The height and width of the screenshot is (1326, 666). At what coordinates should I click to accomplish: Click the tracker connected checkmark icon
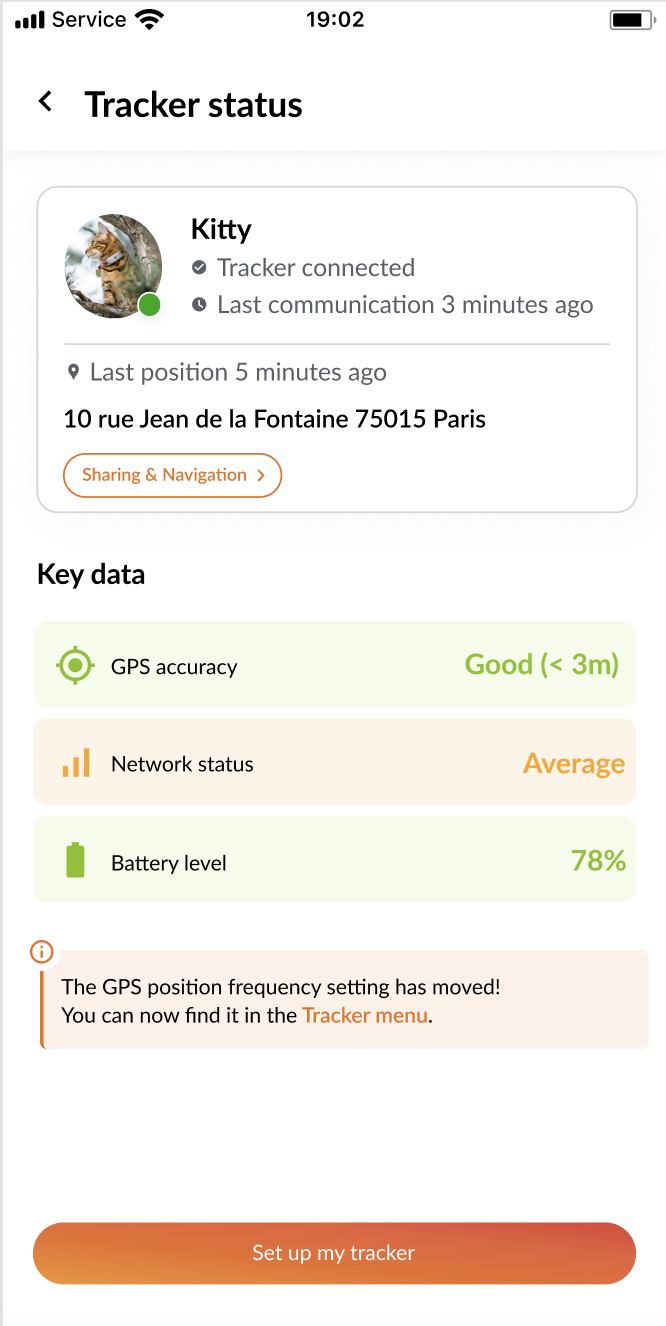[x=199, y=268]
